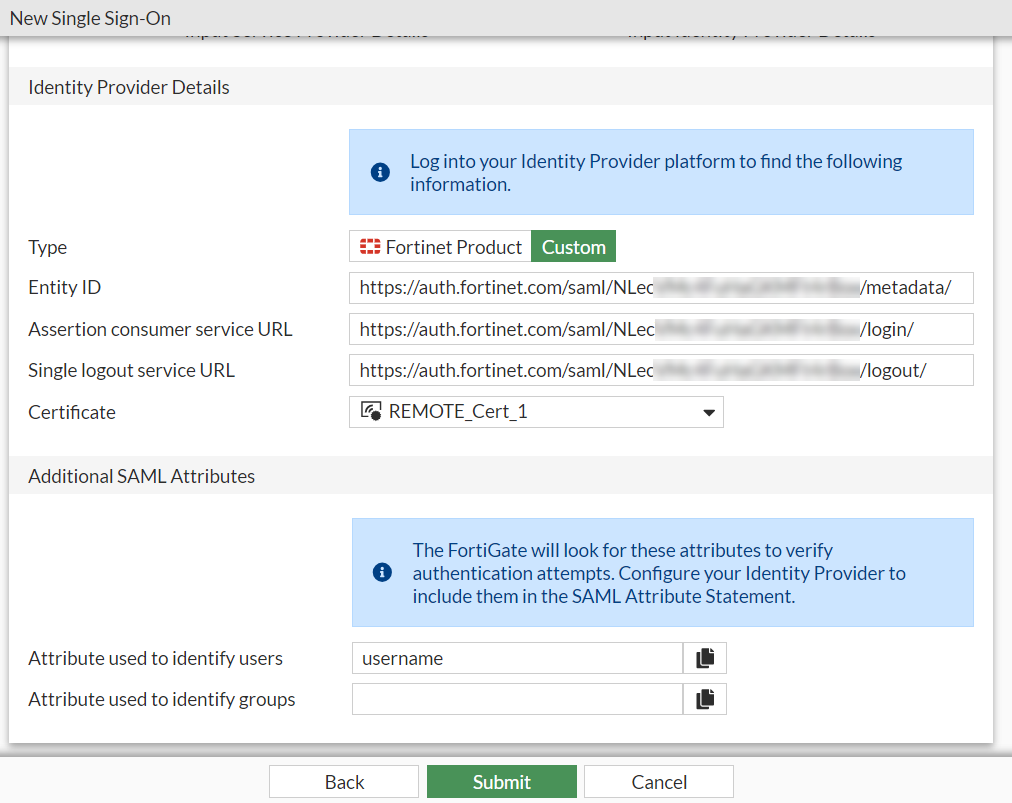Screen dimensions: 1012x803
Task: Submit the new Single Sign-On configuration
Action: click(x=501, y=781)
